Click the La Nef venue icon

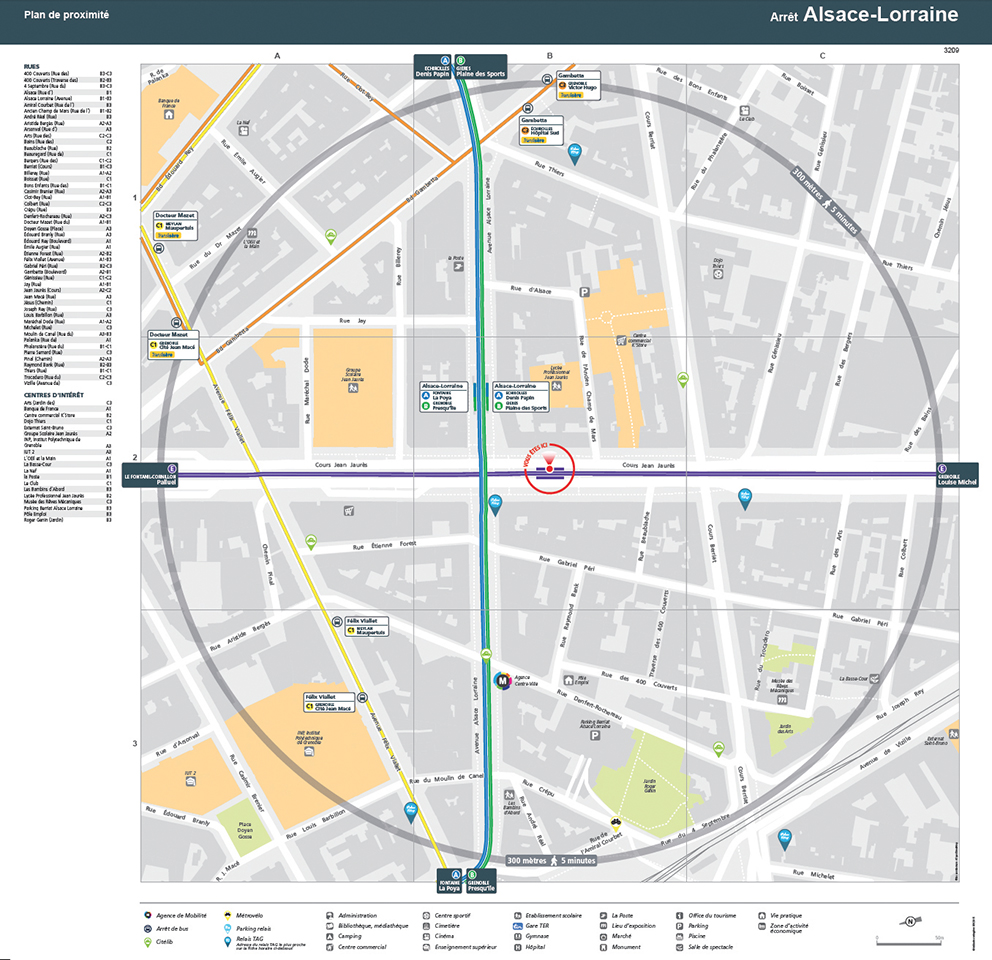click(244, 131)
